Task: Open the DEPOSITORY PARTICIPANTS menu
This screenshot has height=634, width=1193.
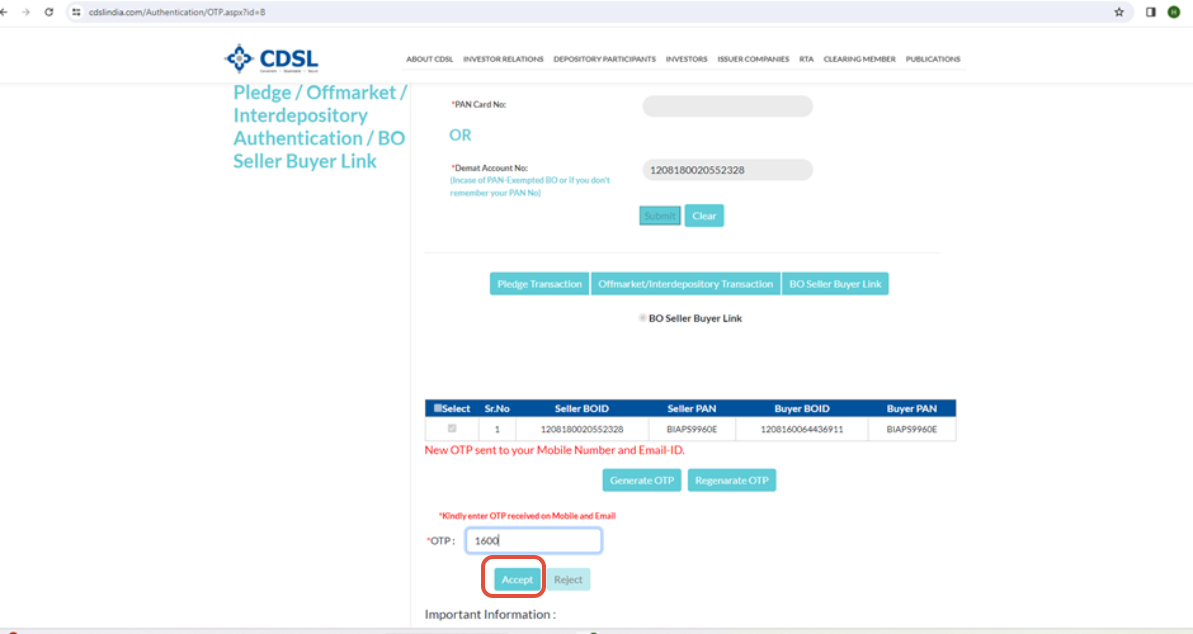Action: (604, 59)
